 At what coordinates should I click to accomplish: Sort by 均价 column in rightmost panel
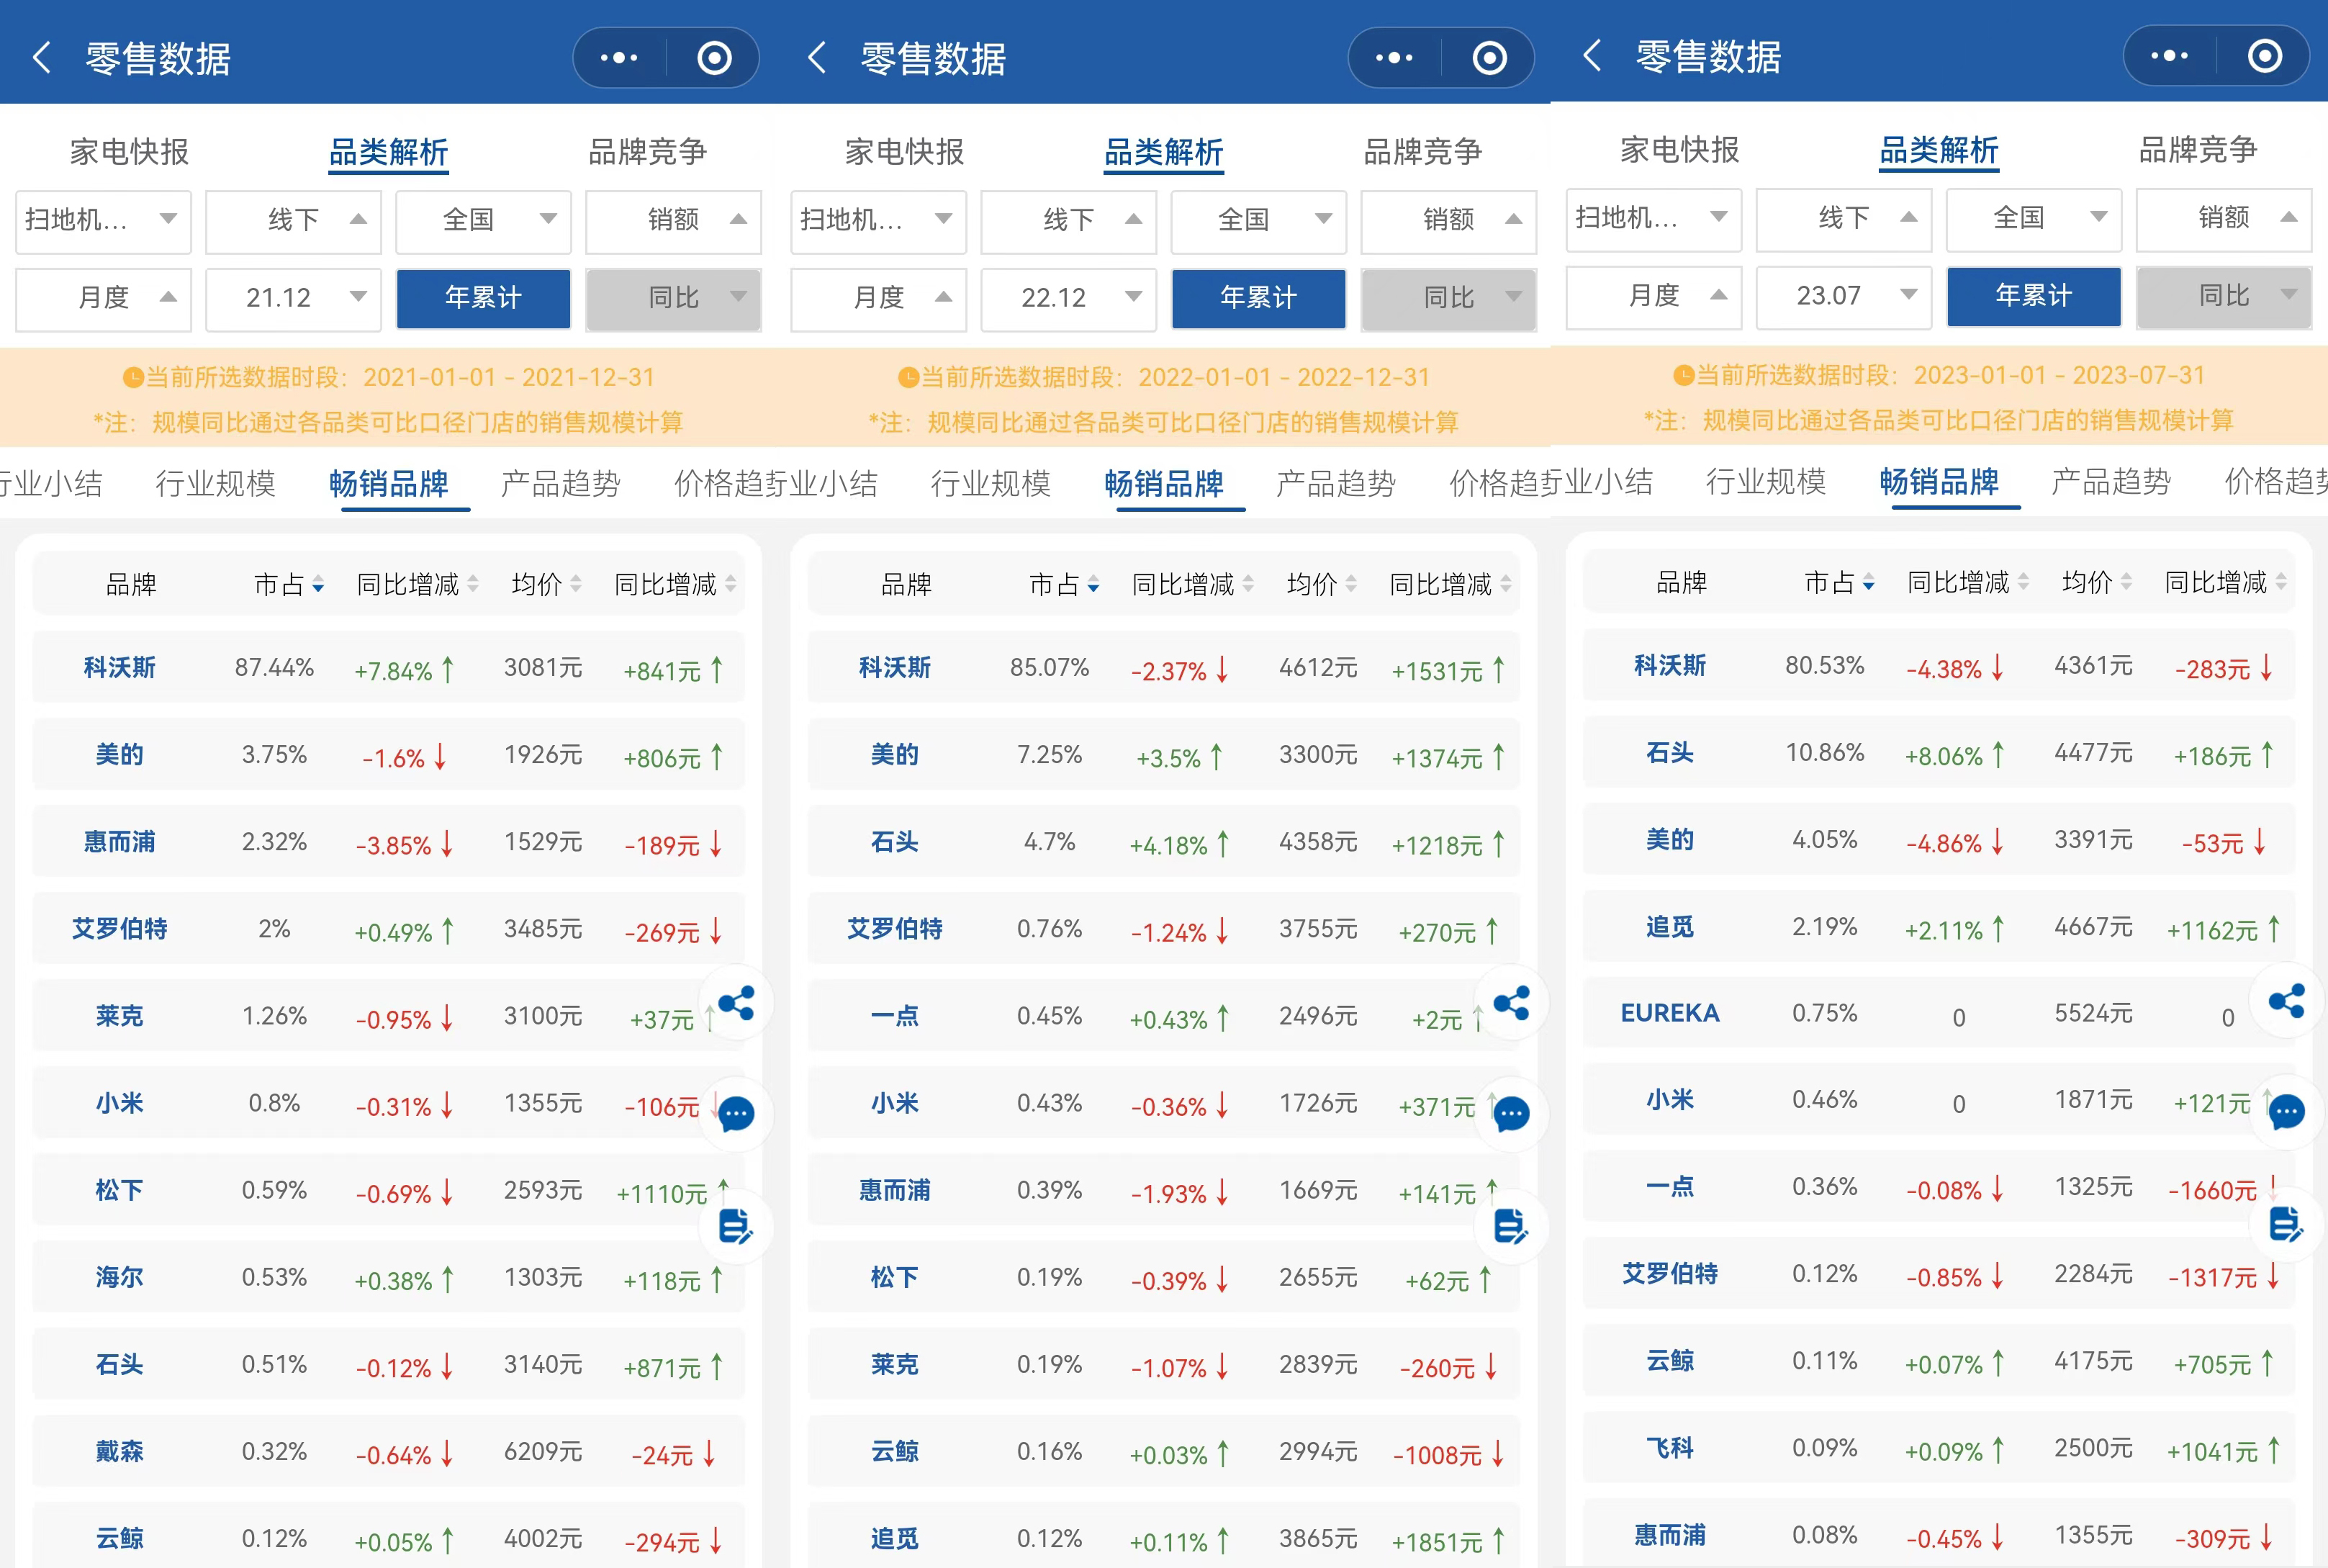[x=2096, y=582]
